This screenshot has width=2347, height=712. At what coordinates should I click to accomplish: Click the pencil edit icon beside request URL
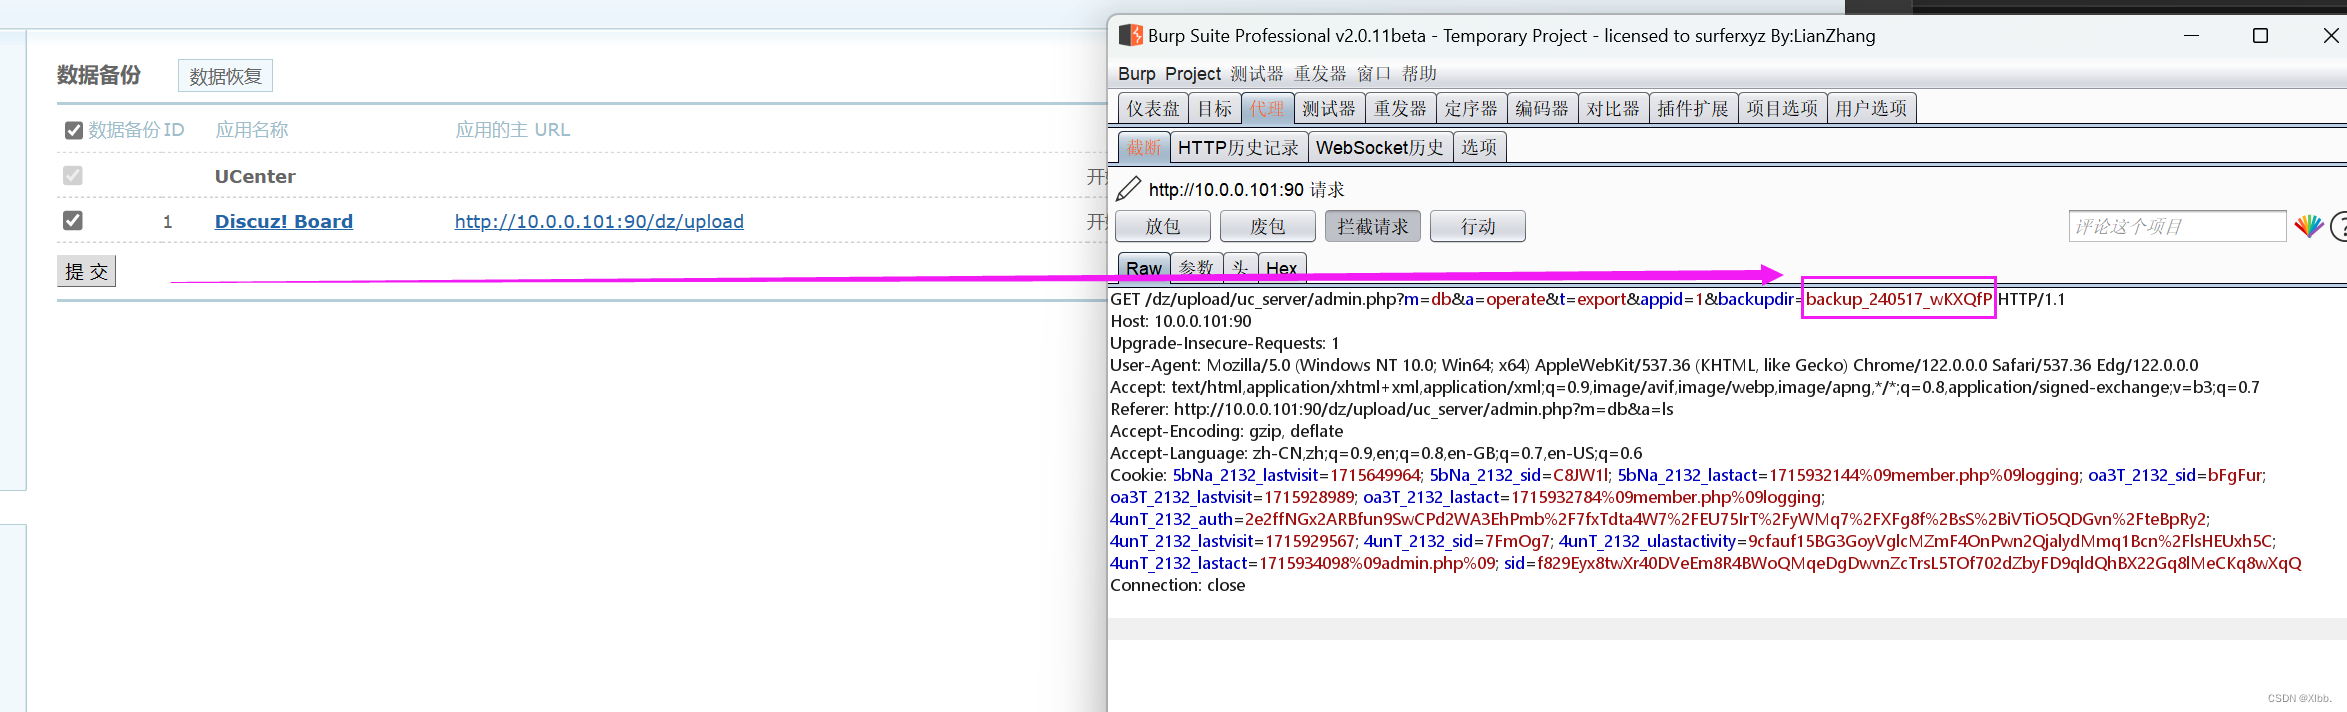[x=1128, y=189]
